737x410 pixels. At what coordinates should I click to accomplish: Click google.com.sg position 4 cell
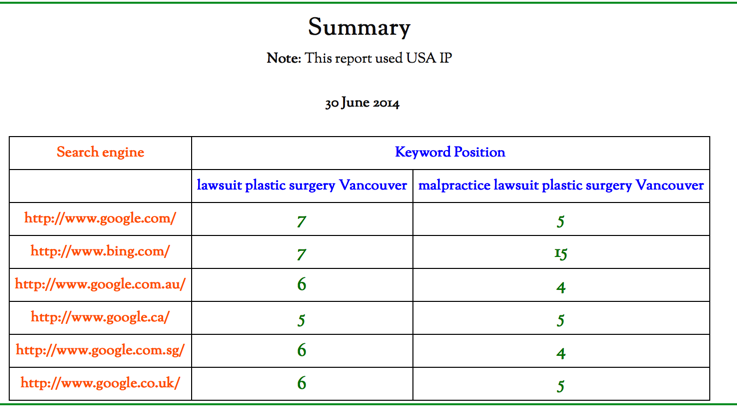(561, 353)
